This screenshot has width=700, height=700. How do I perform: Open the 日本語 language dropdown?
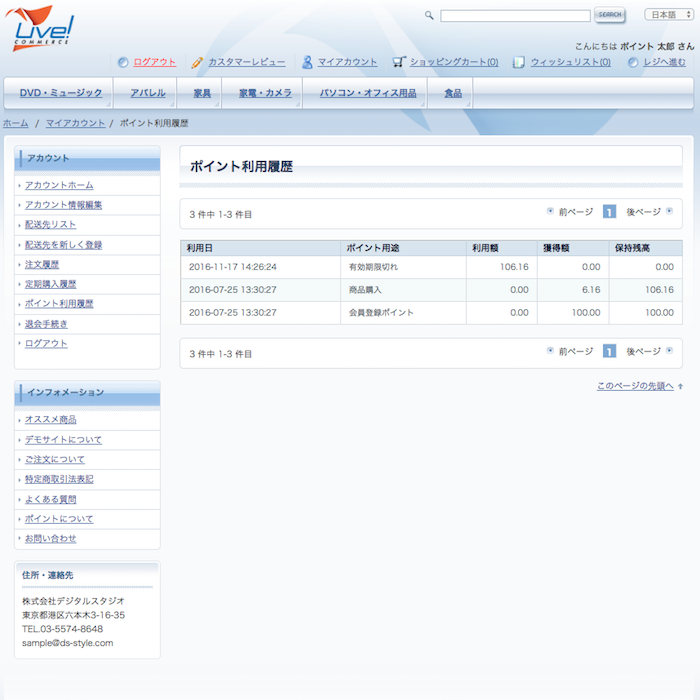click(669, 15)
